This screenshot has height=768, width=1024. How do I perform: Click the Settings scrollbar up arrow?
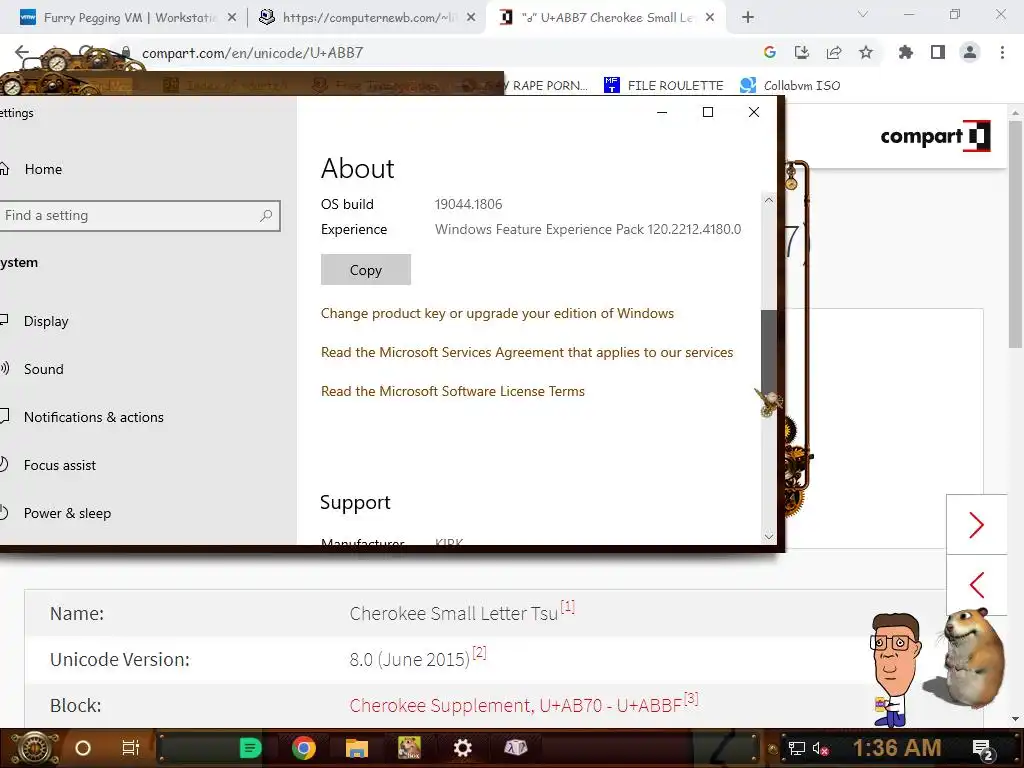point(769,200)
